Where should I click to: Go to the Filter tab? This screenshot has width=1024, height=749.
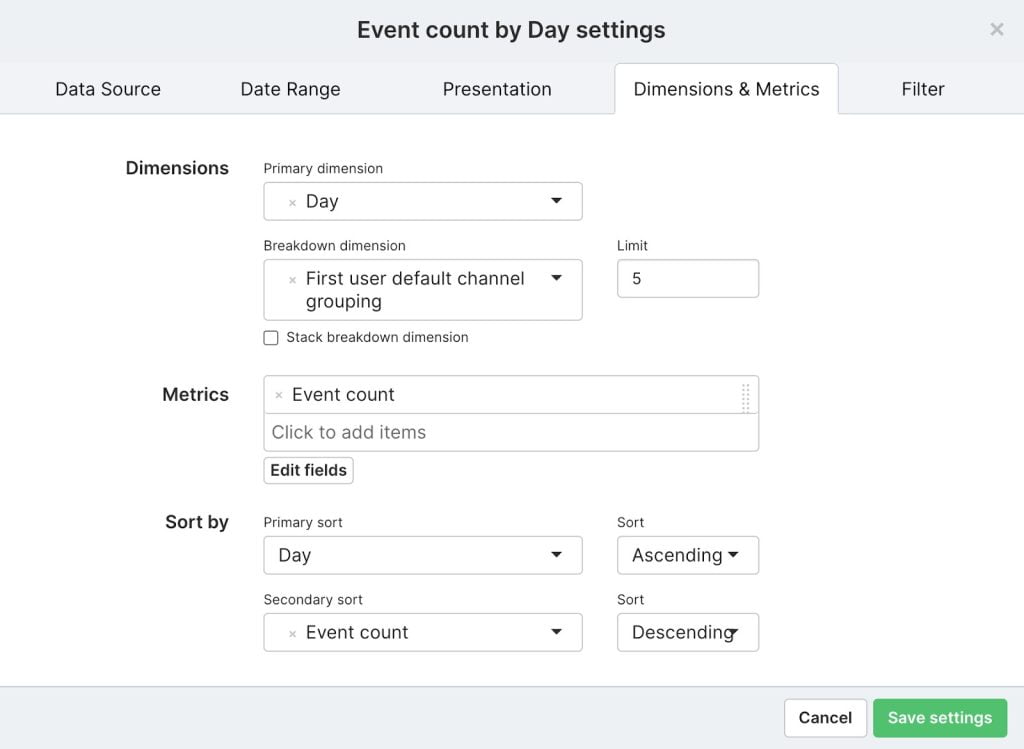click(x=923, y=89)
